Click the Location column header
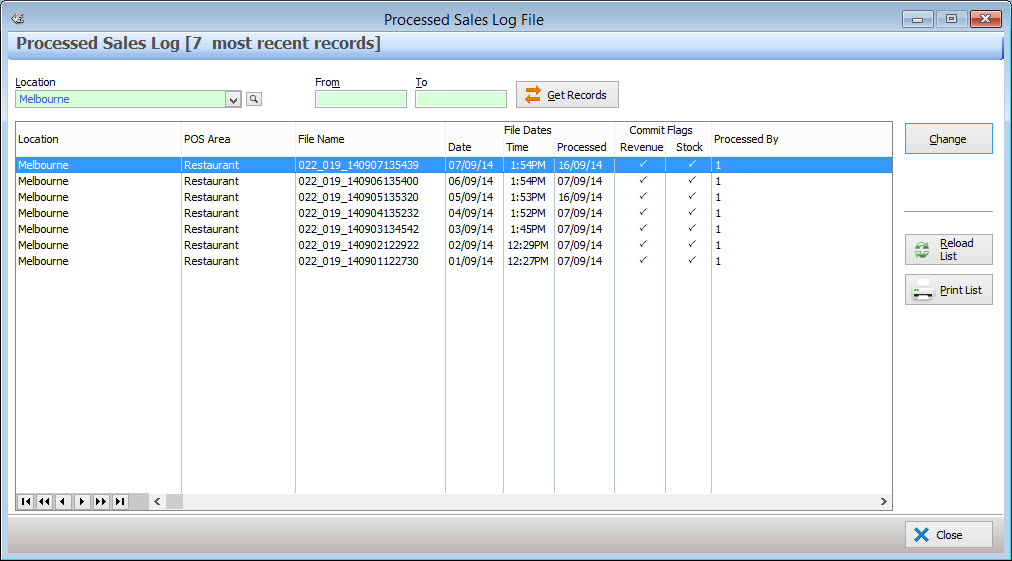 coord(38,139)
